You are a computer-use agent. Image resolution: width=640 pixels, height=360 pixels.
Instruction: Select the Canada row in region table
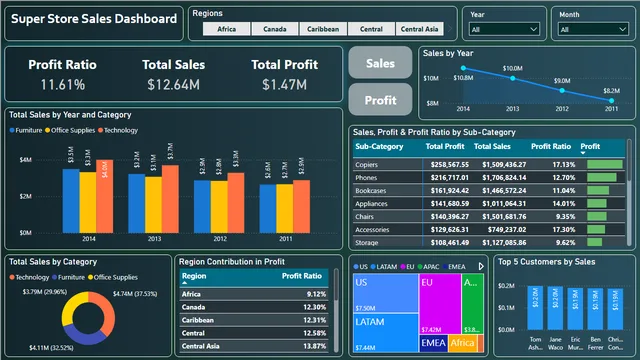point(254,307)
